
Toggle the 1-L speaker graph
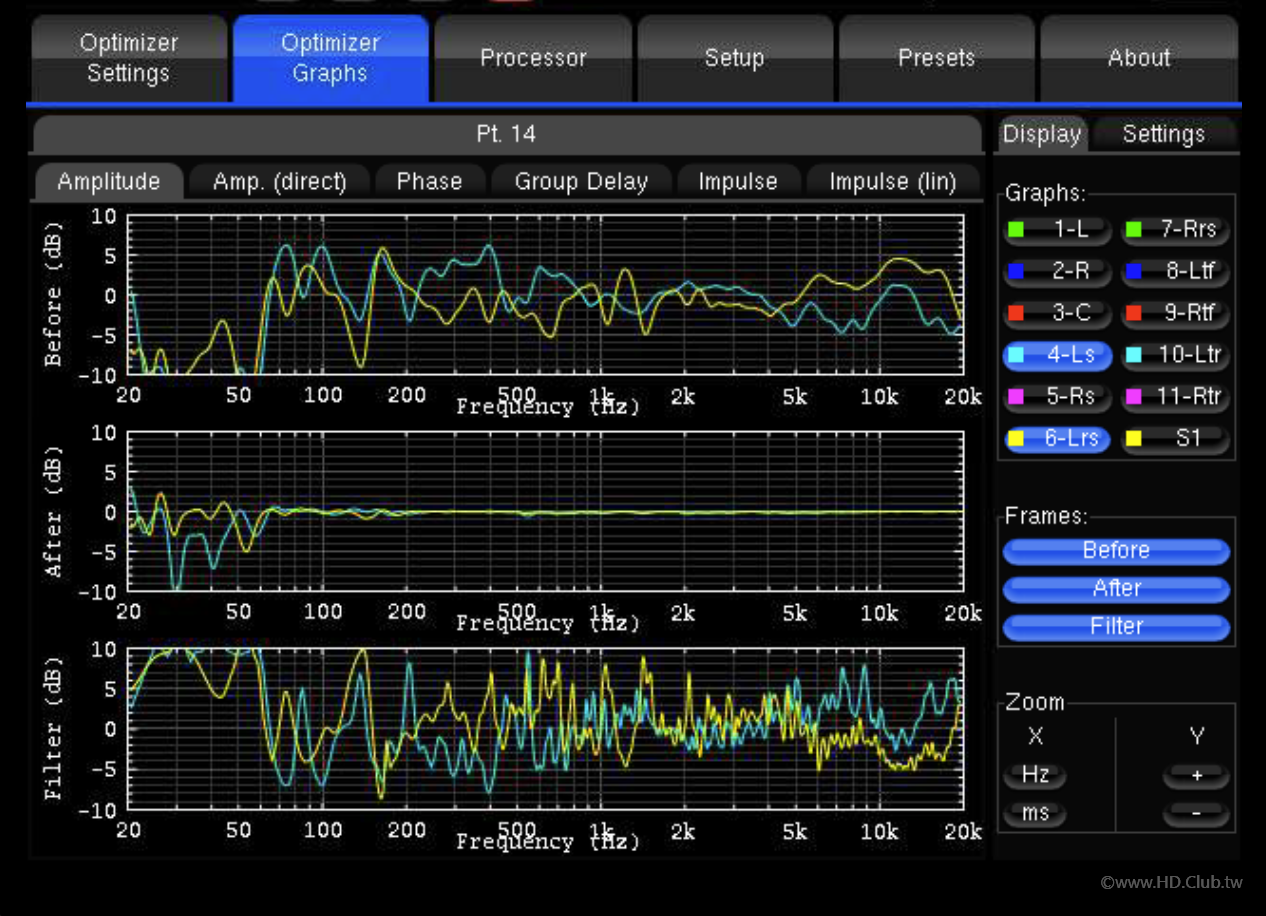[1057, 230]
